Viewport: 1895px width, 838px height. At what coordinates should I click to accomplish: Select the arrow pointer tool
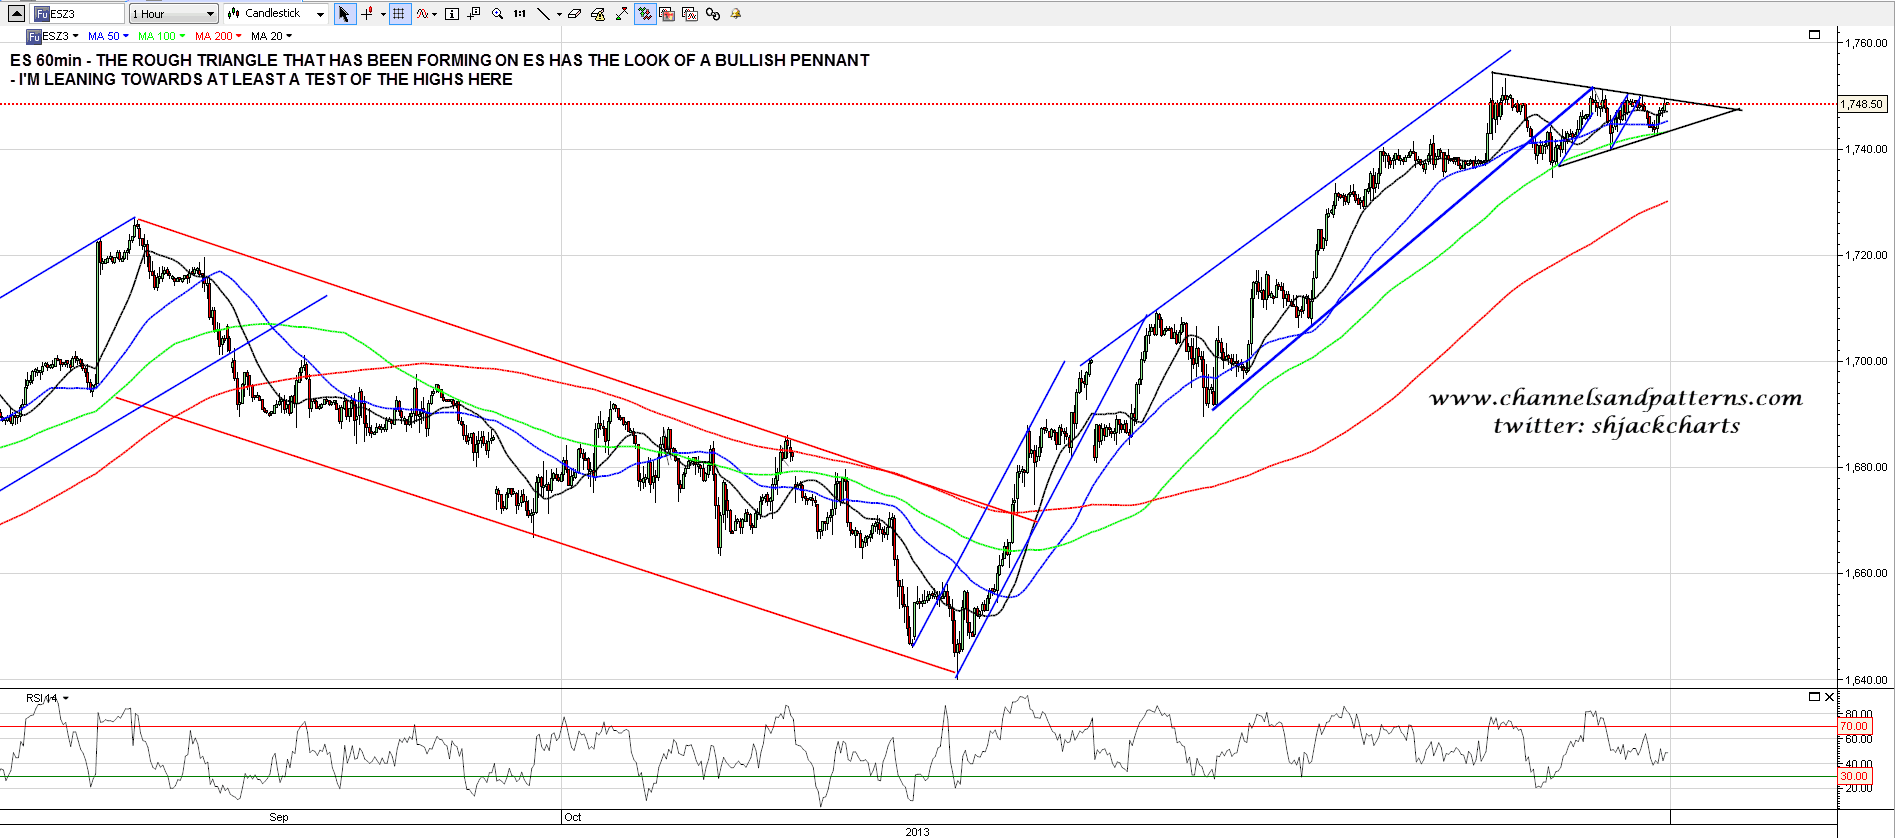(x=344, y=14)
